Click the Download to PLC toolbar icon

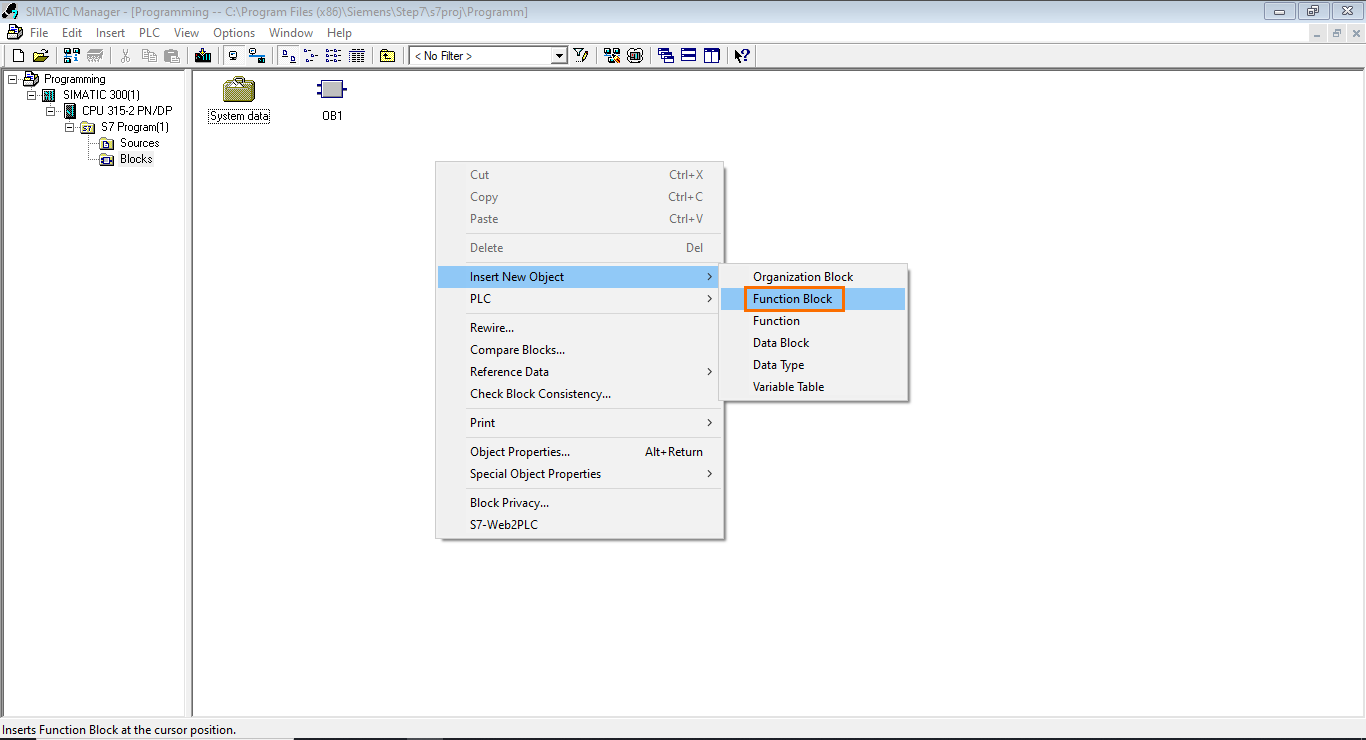(204, 56)
